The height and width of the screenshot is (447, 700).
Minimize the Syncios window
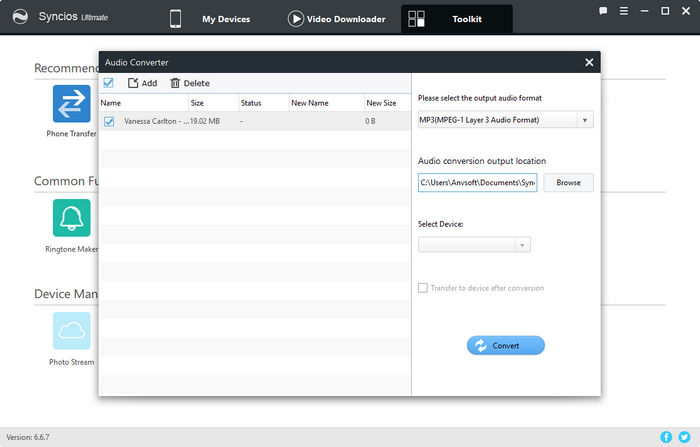click(644, 11)
